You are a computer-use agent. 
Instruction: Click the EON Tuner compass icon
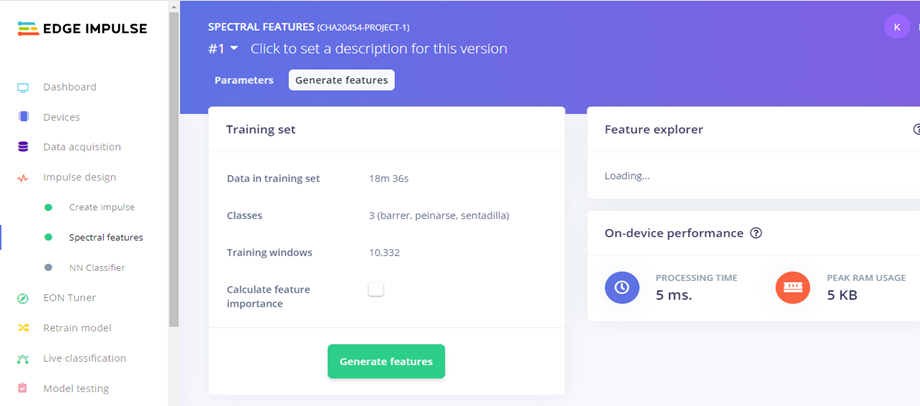coord(23,298)
